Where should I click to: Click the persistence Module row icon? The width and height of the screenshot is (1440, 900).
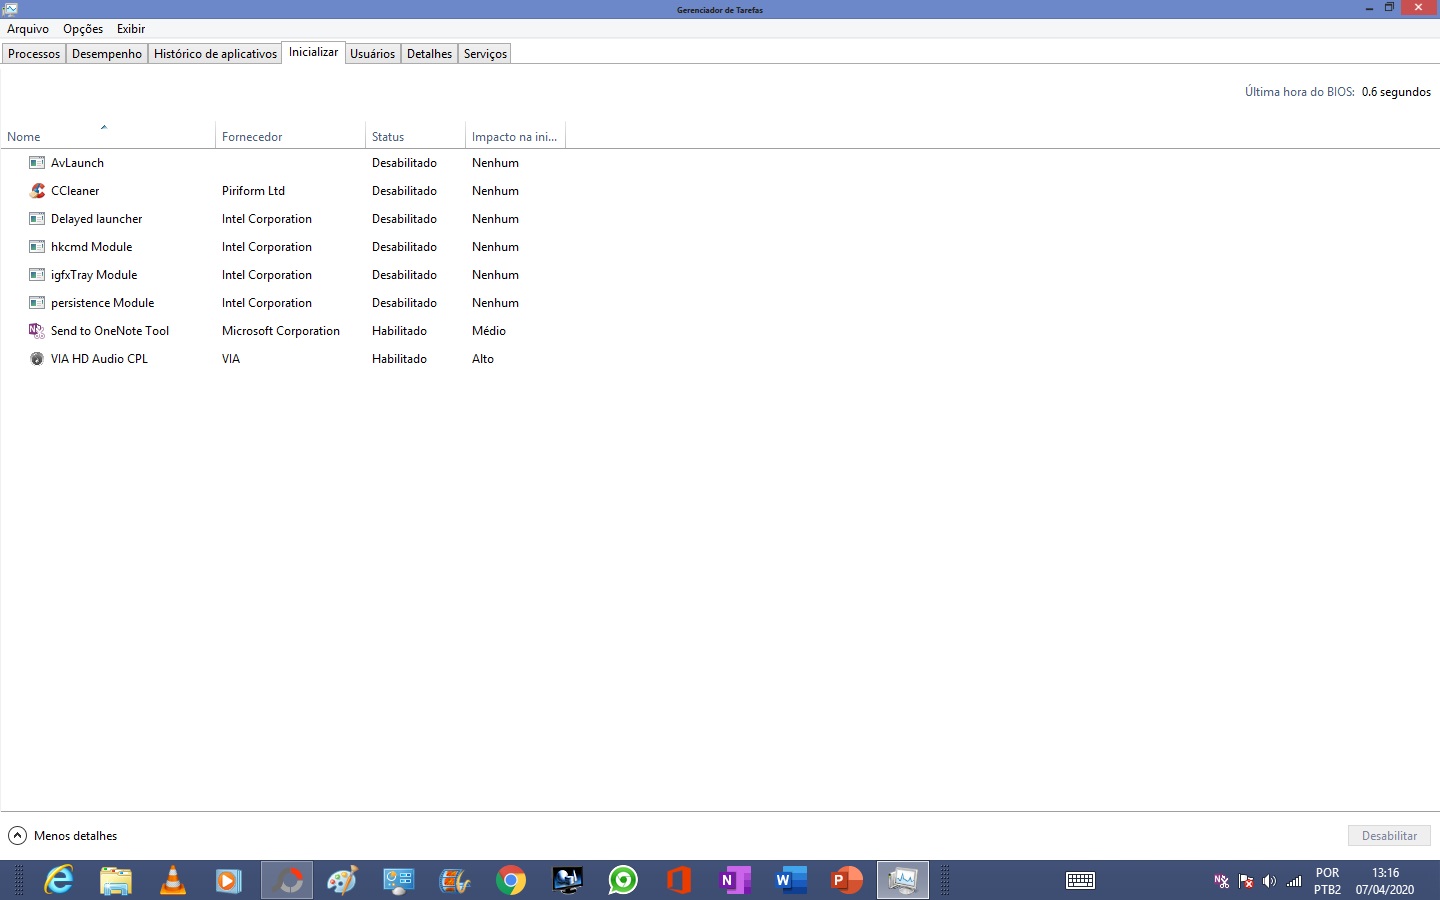point(37,303)
